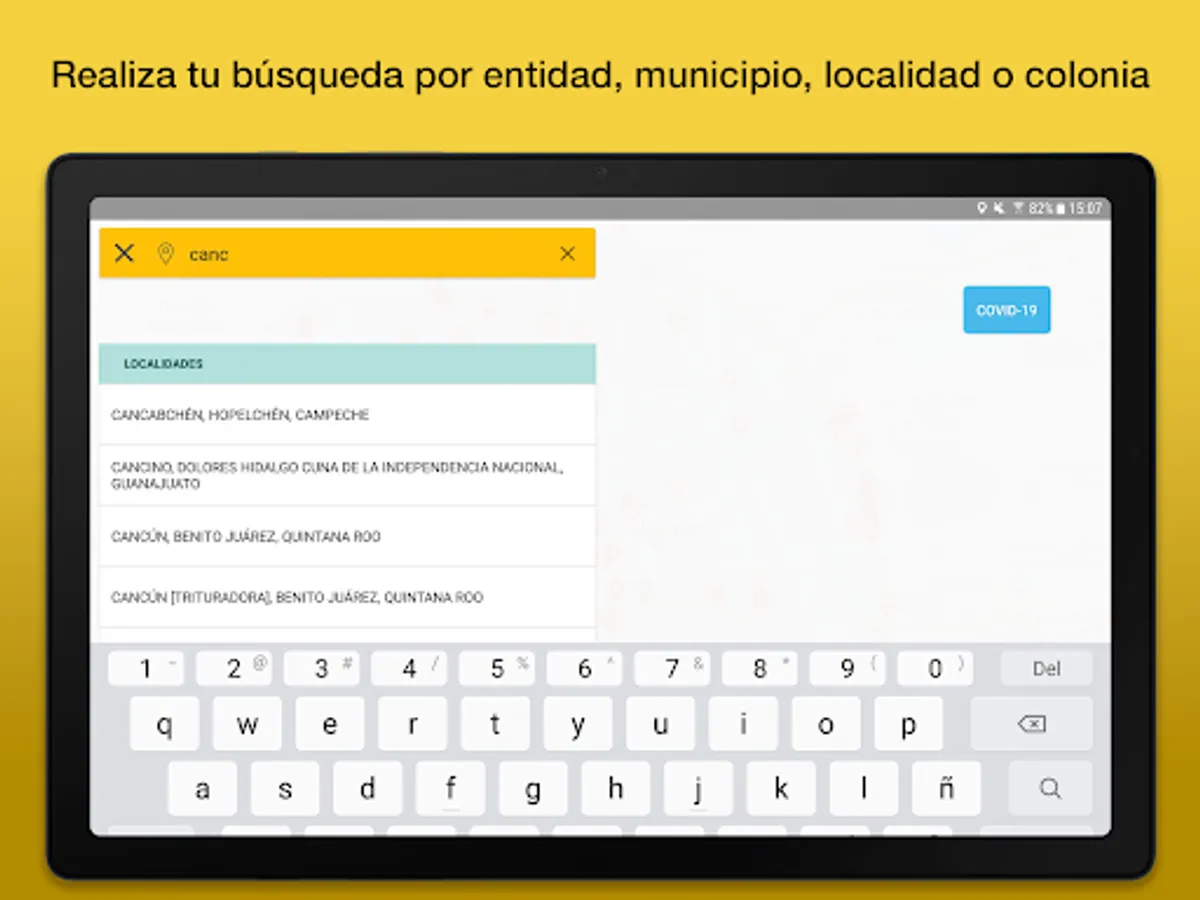Tap the letter ñ key
Image resolution: width=1200 pixels, height=900 pixels.
pyautogui.click(x=946, y=789)
